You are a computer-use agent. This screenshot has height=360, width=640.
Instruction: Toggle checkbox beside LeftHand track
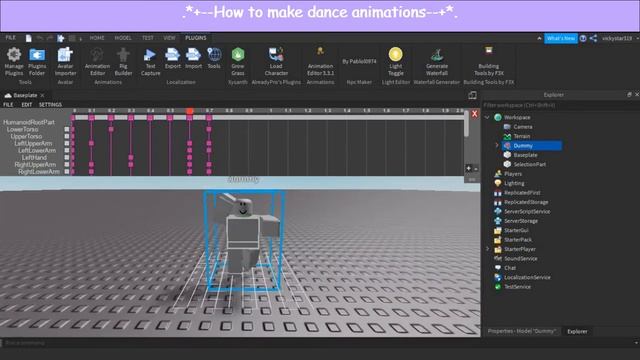(x=67, y=158)
